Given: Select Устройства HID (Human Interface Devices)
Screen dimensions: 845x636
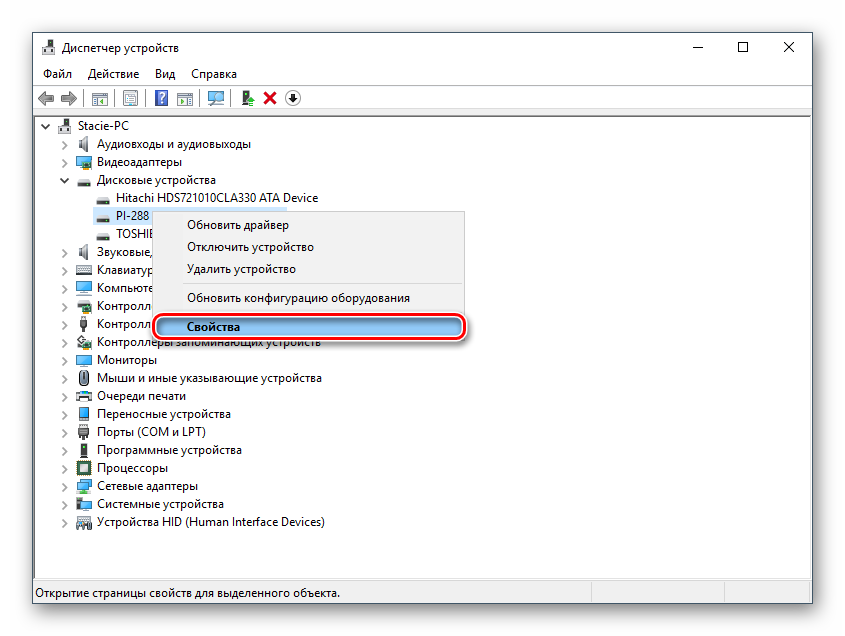Looking at the screenshot, I should [210, 522].
